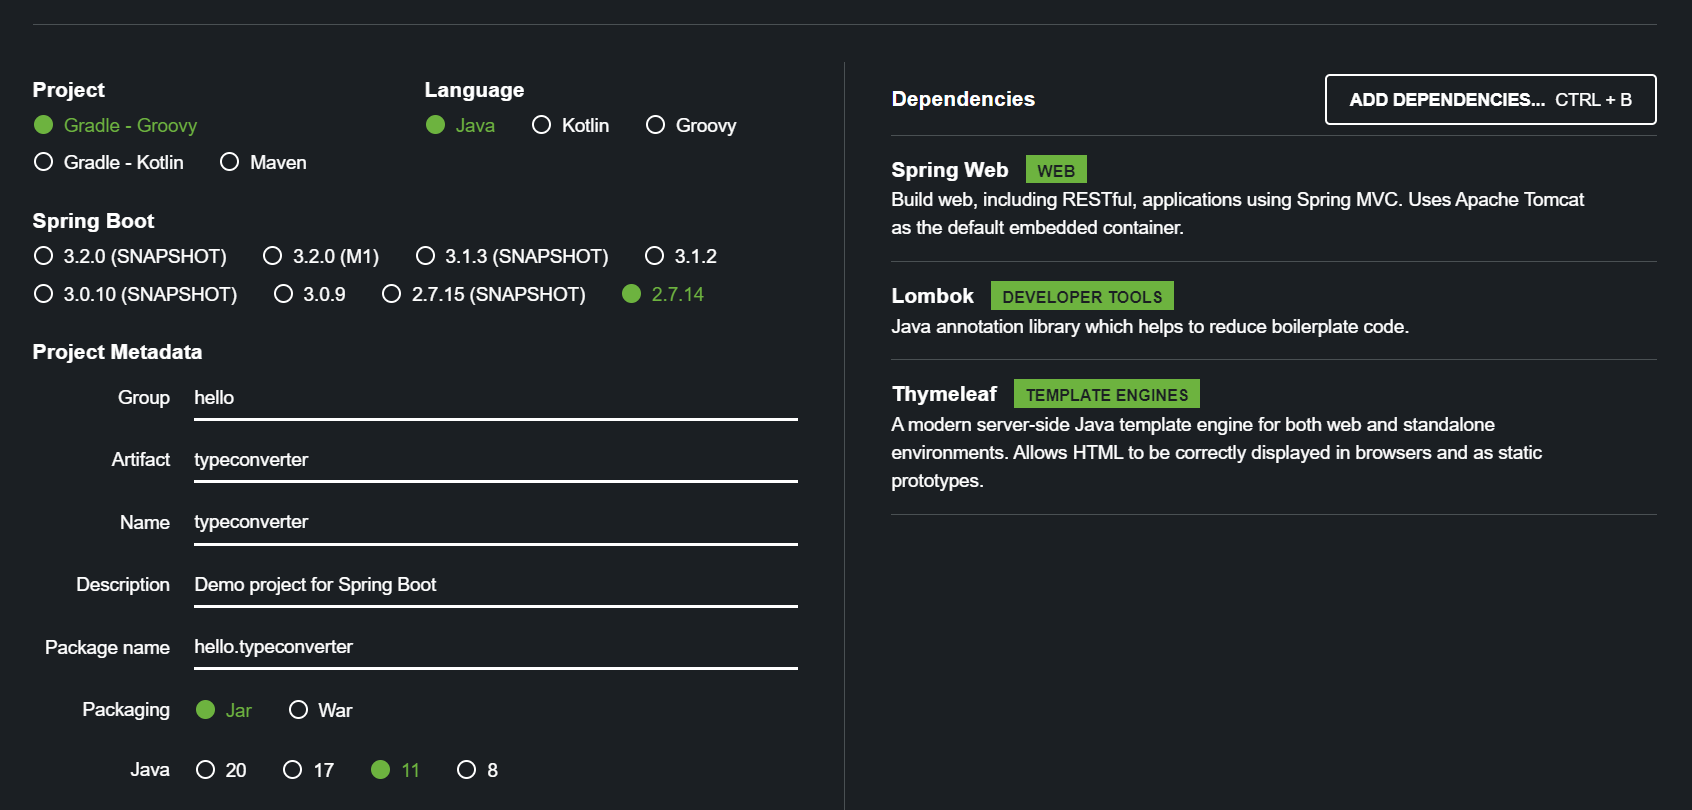Focus the Name input field
This screenshot has height=810, width=1692.
[x=496, y=522]
